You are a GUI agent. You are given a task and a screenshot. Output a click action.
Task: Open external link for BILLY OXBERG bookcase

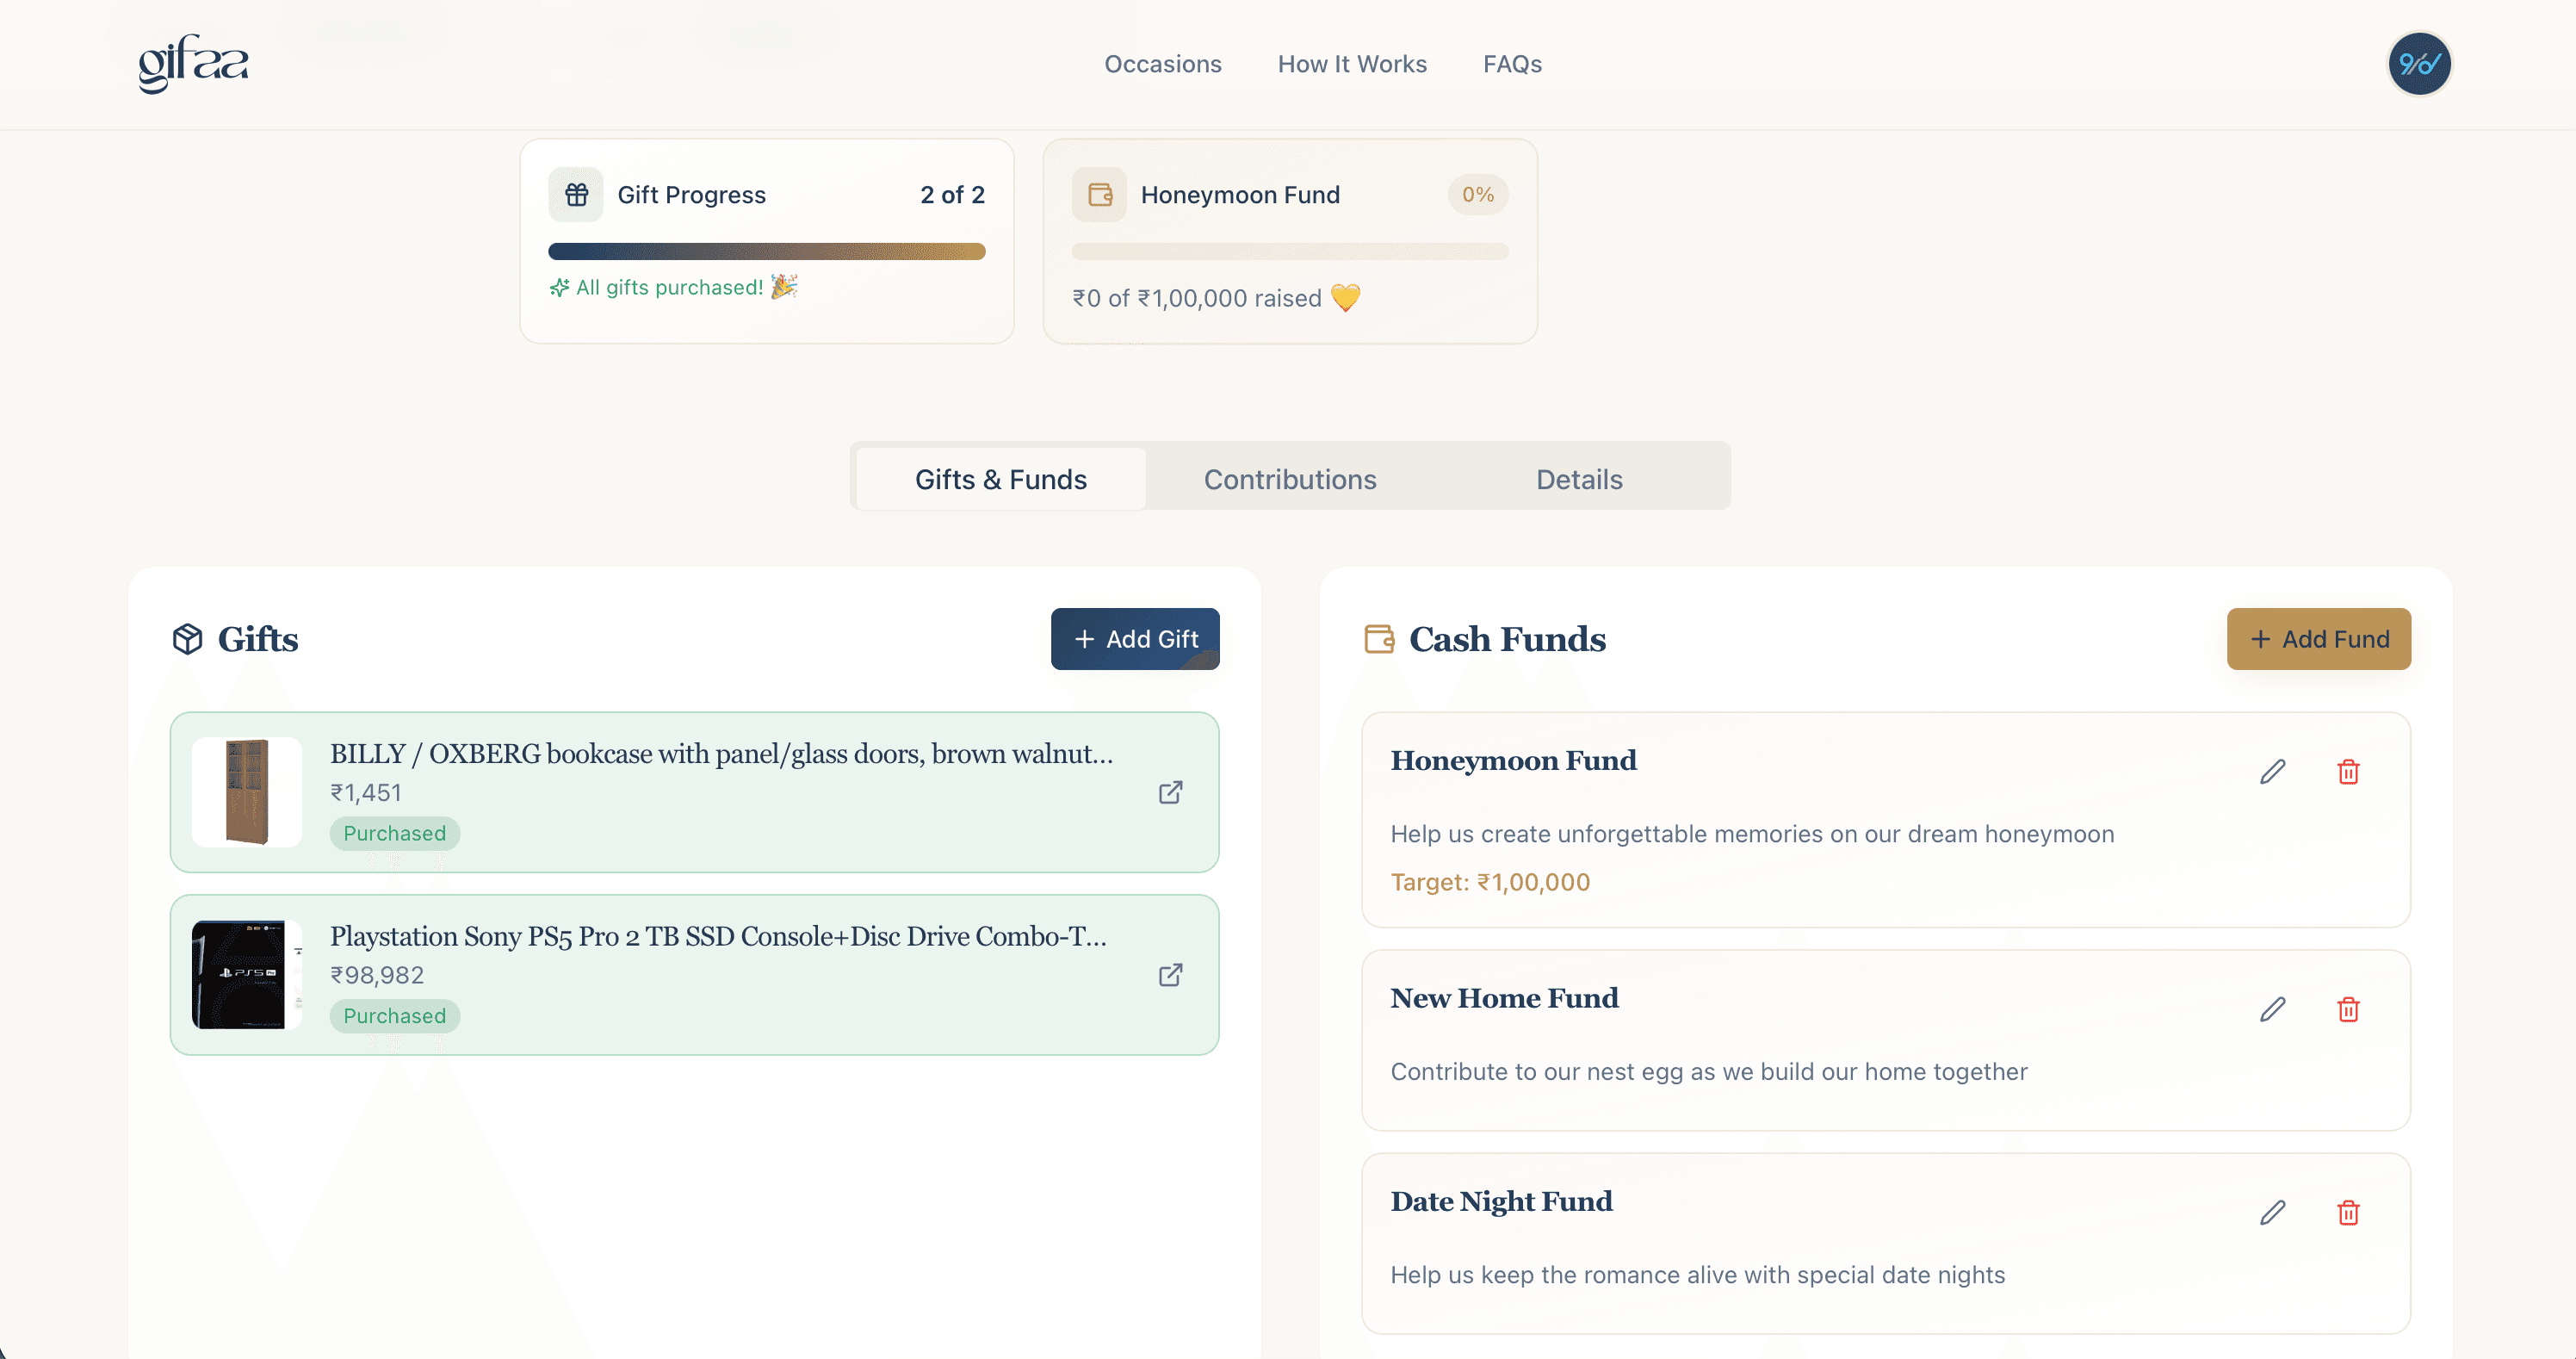tap(1169, 792)
